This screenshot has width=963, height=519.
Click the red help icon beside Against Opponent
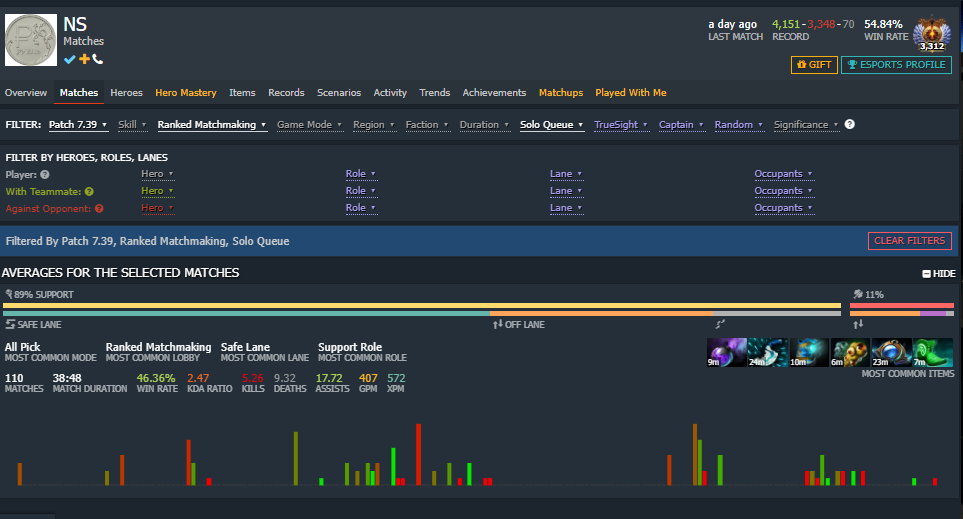coord(99,209)
